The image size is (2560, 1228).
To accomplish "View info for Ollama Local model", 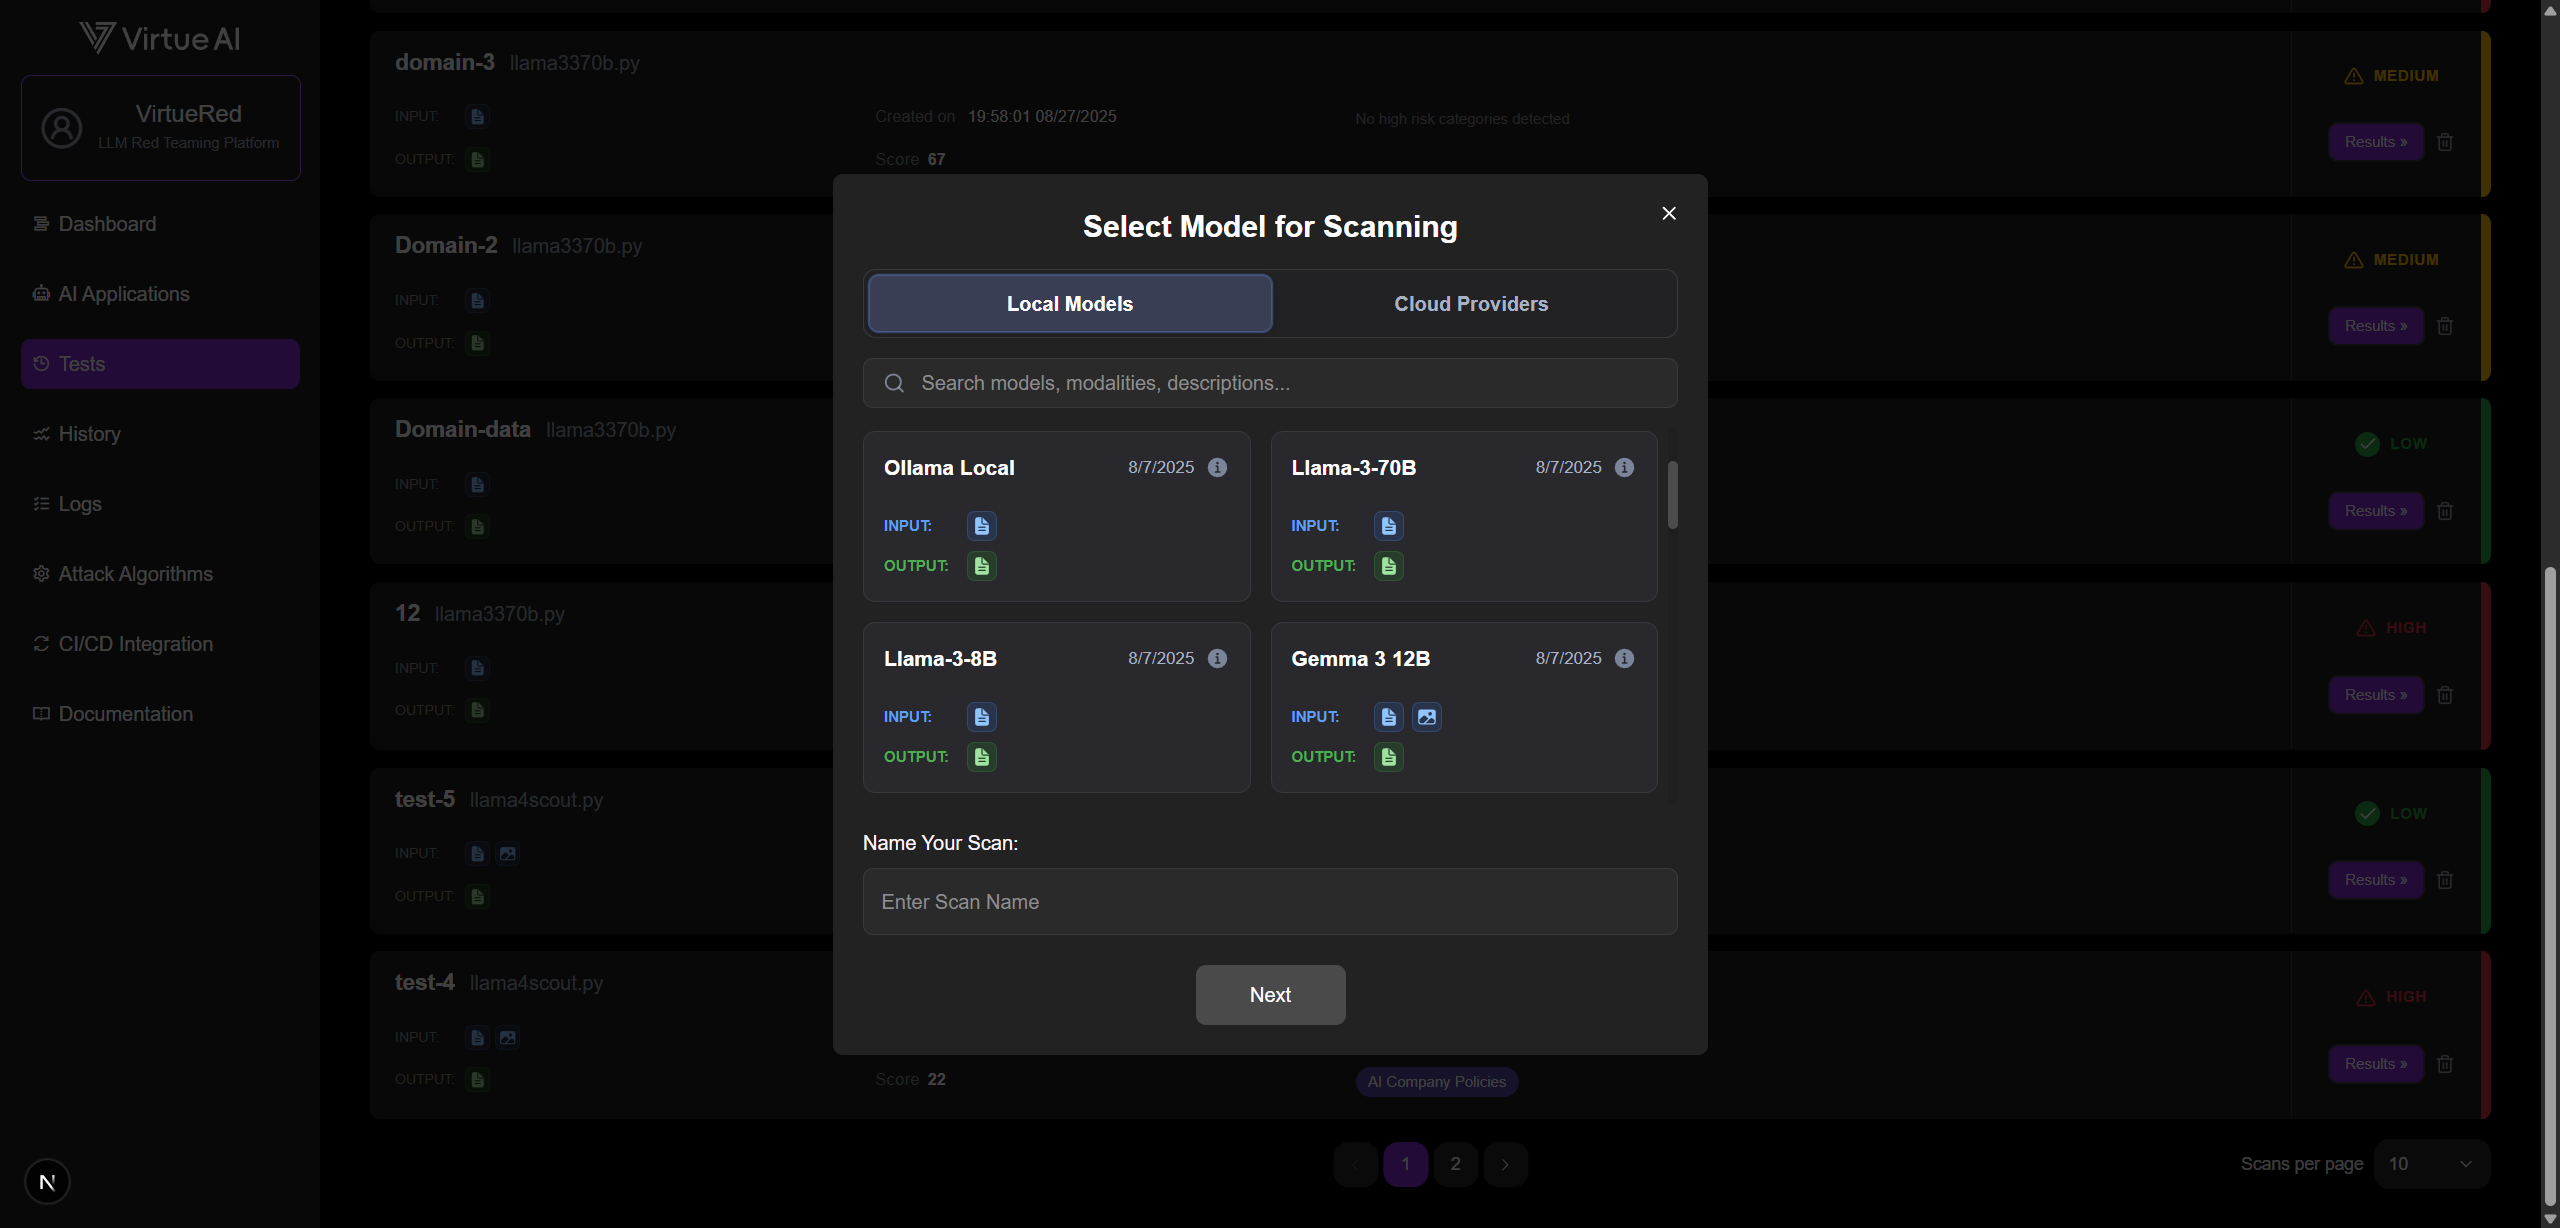I will click(x=1217, y=467).
